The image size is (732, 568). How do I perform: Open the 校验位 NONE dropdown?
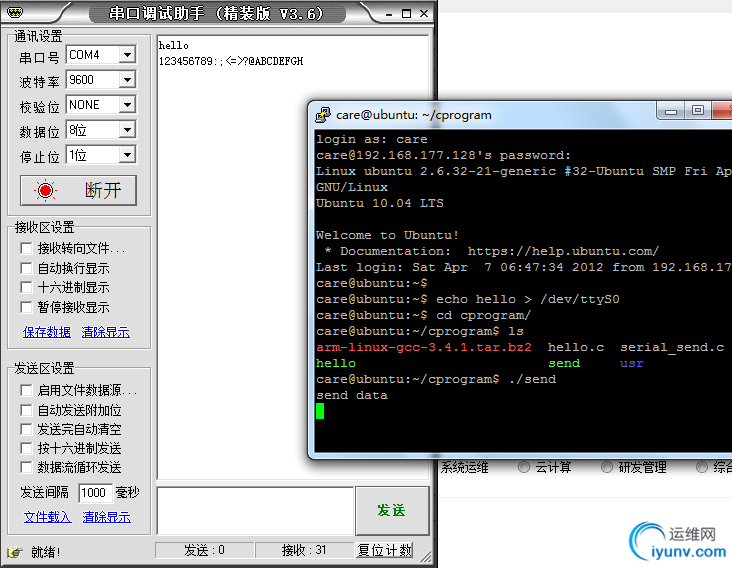tap(127, 105)
